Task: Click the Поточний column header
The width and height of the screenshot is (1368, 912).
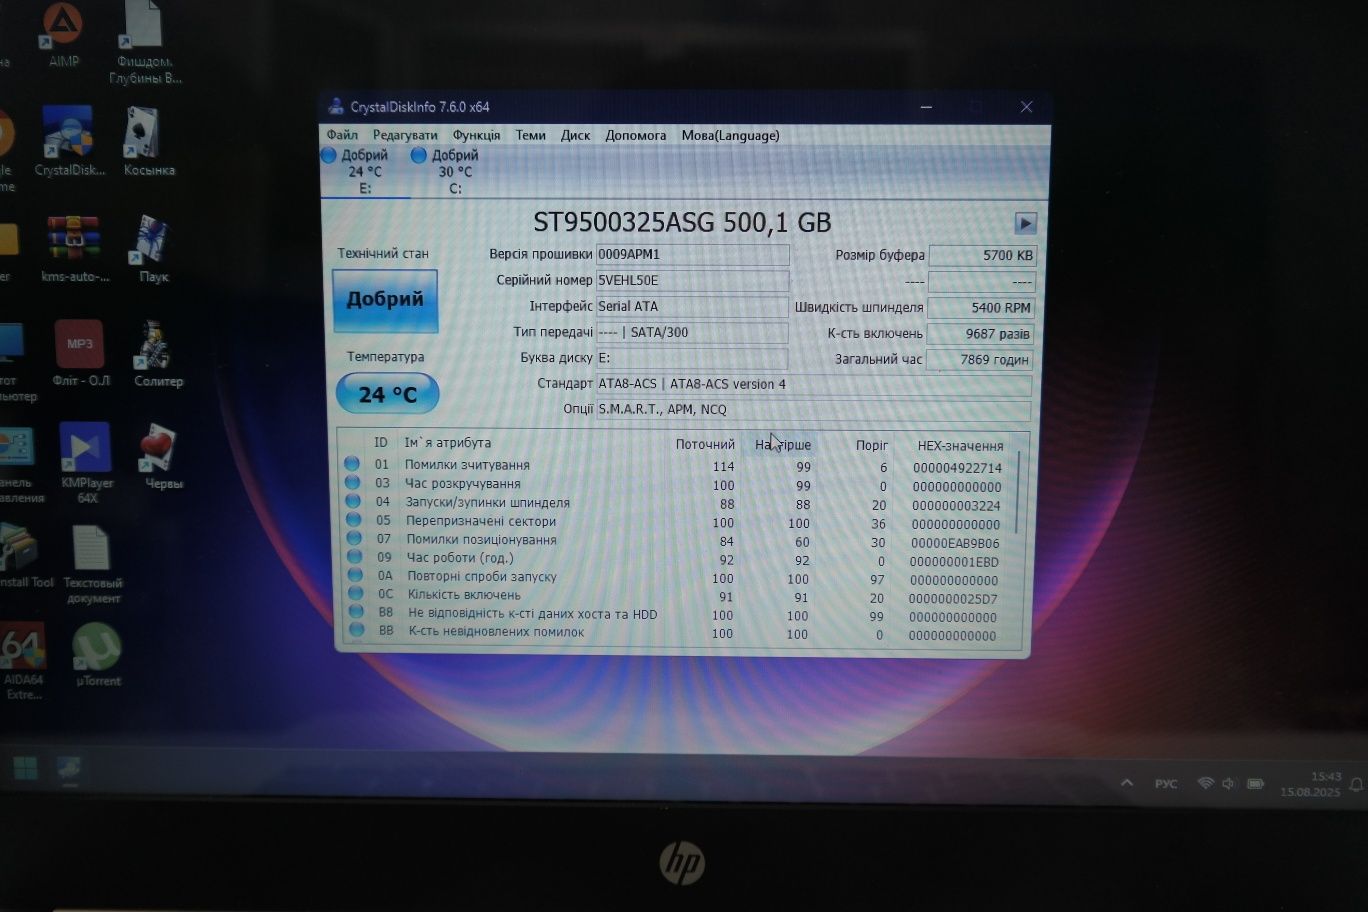Action: click(705, 444)
